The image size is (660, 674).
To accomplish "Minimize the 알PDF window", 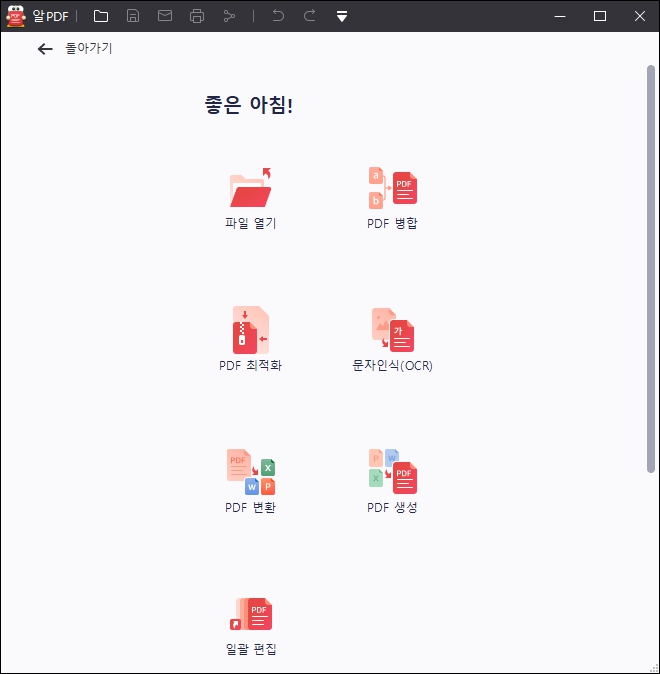I will pos(560,16).
